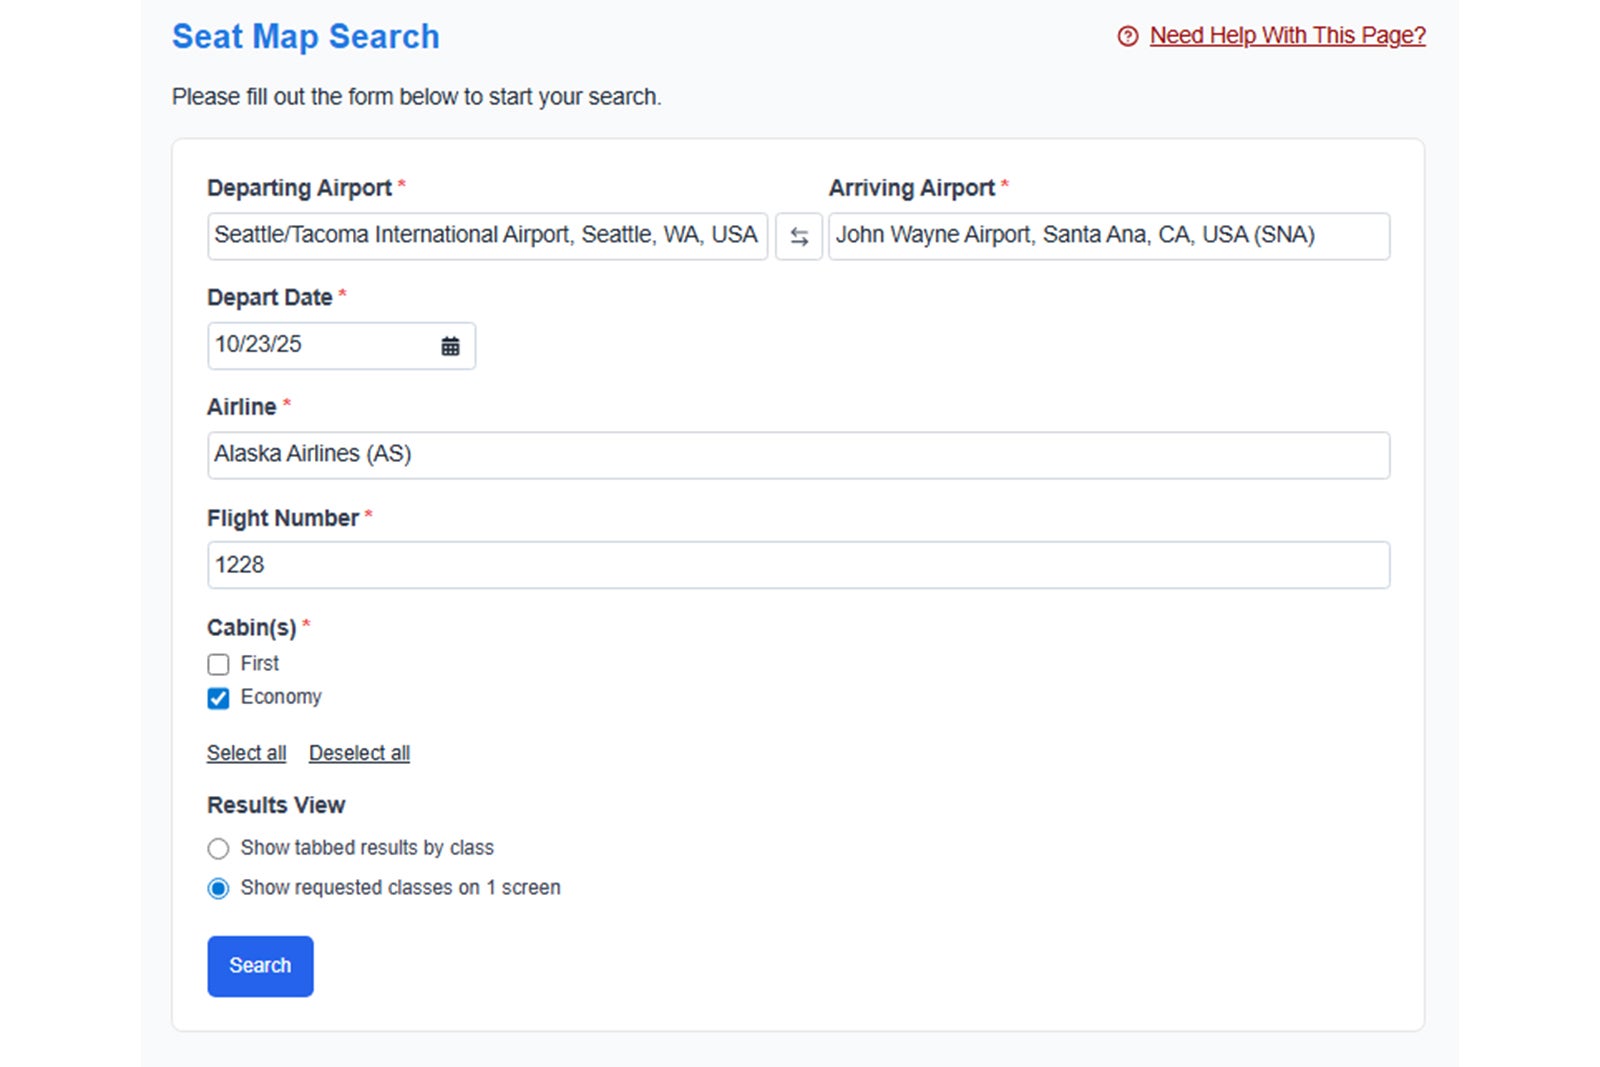1600x1067 pixels.
Task: Focus the Depart Date text box
Action: tap(320, 346)
